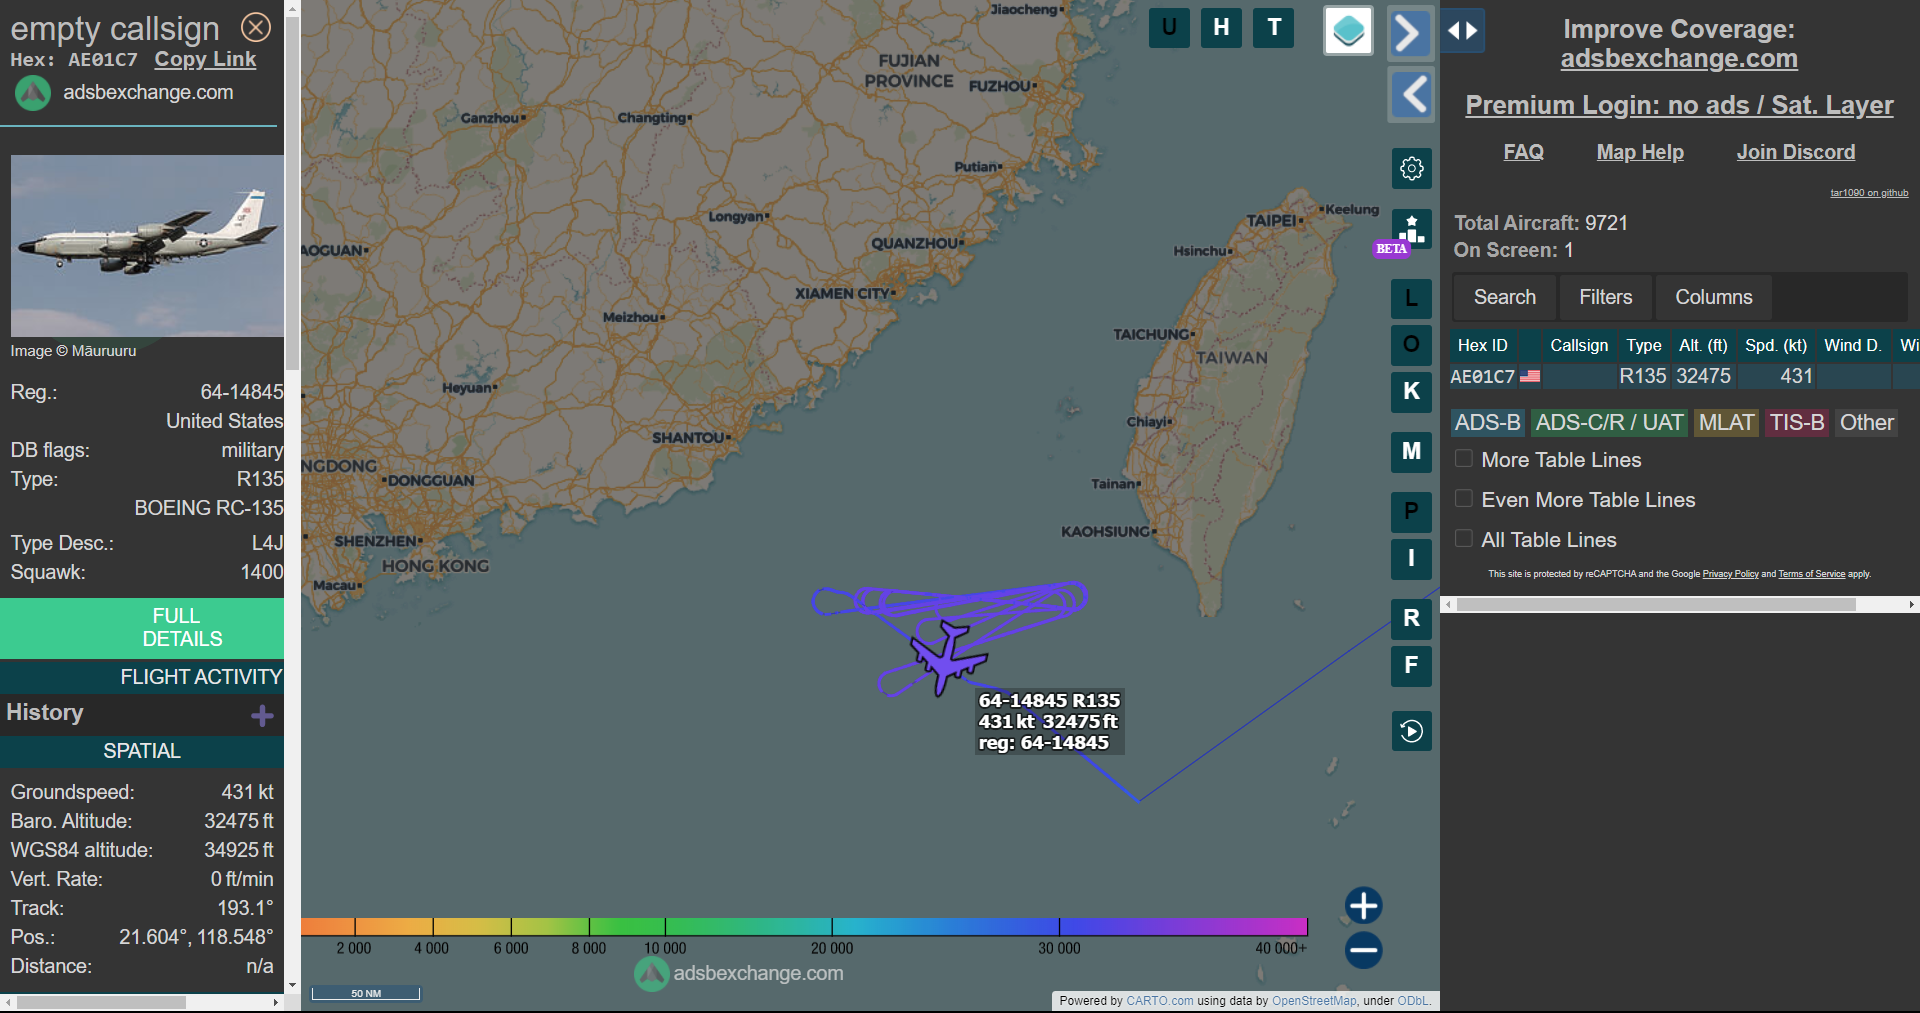Sort table by Type column
Viewport: 1920px width, 1013px height.
(x=1643, y=345)
